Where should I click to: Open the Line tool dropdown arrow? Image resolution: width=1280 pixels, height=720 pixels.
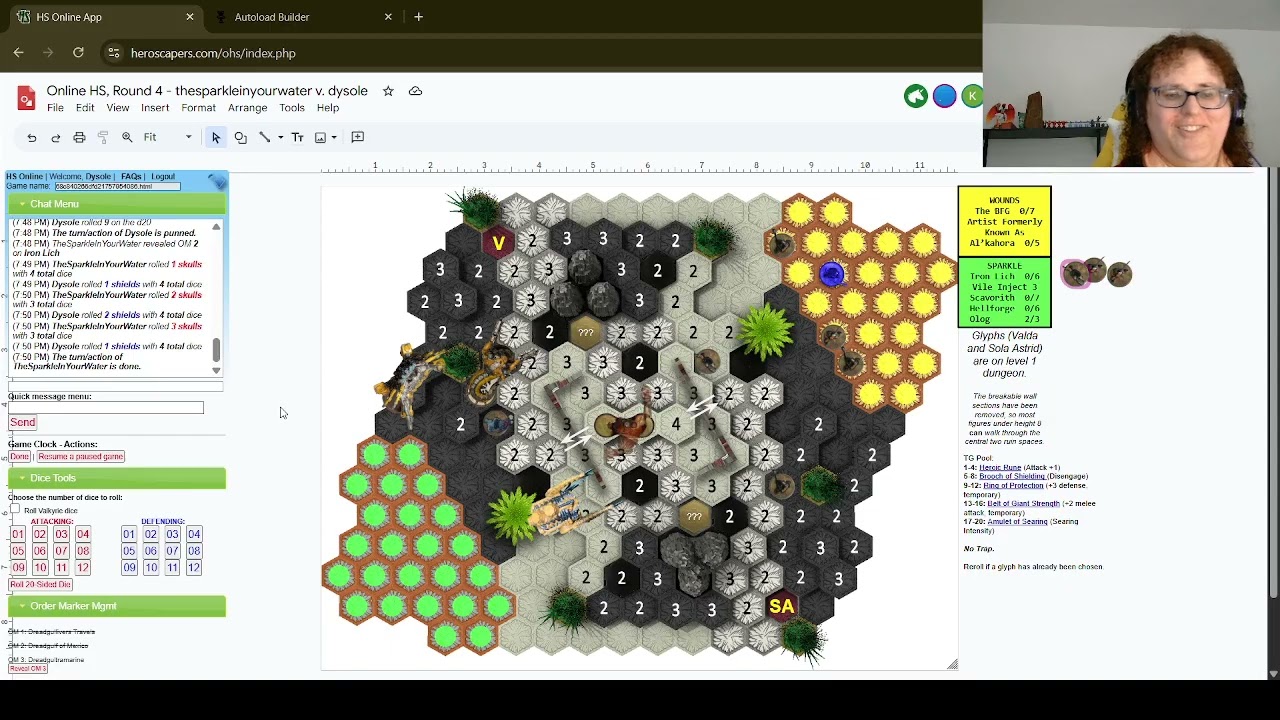pyautogui.click(x=280, y=137)
